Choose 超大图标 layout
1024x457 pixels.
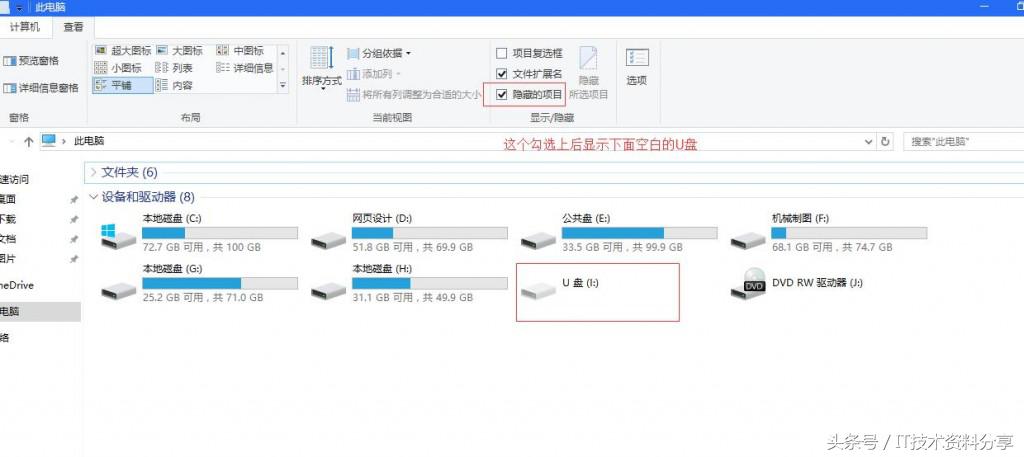click(x=123, y=50)
